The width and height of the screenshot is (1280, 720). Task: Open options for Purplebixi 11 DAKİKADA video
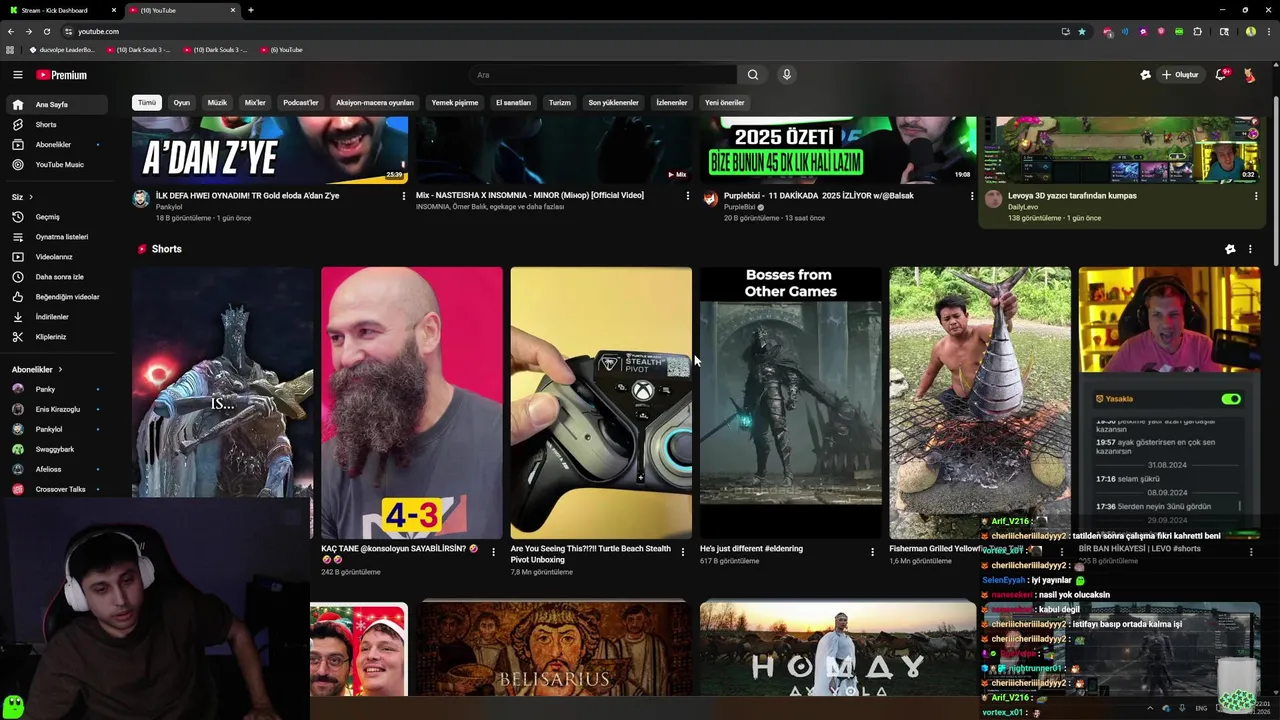(972, 196)
